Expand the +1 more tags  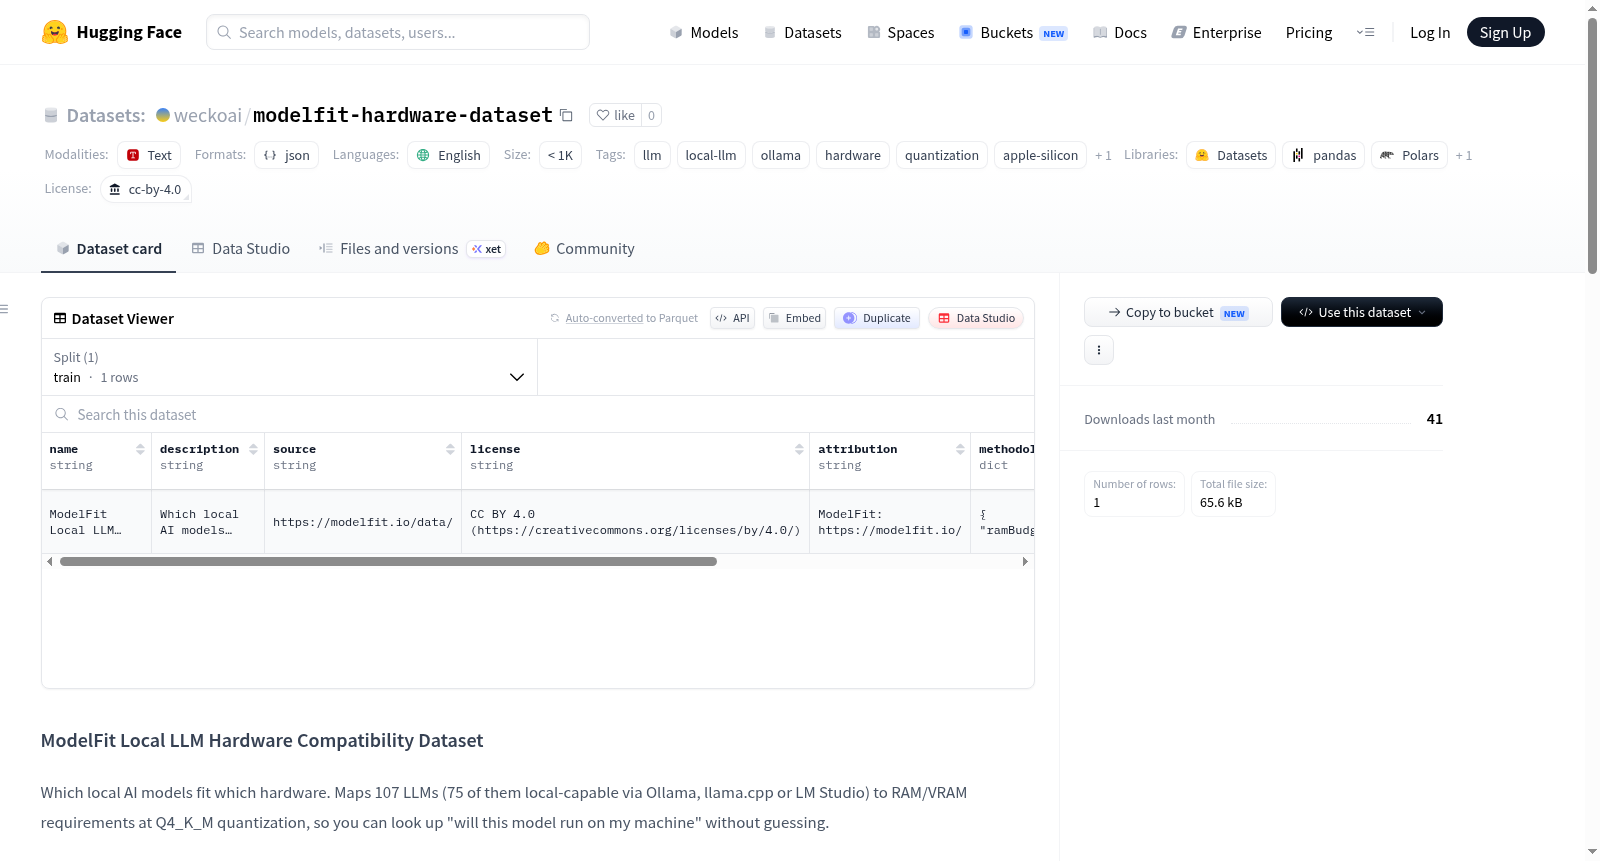1103,155
